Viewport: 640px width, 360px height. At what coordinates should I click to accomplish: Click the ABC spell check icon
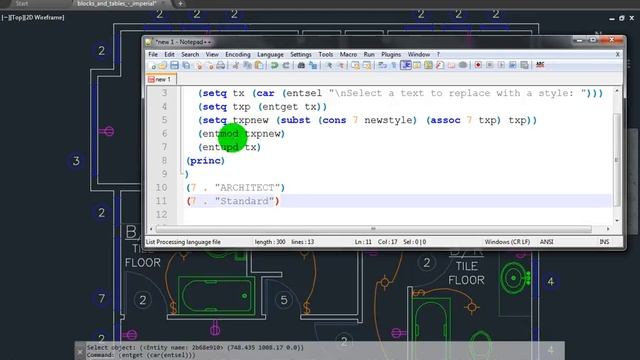(x=540, y=65)
